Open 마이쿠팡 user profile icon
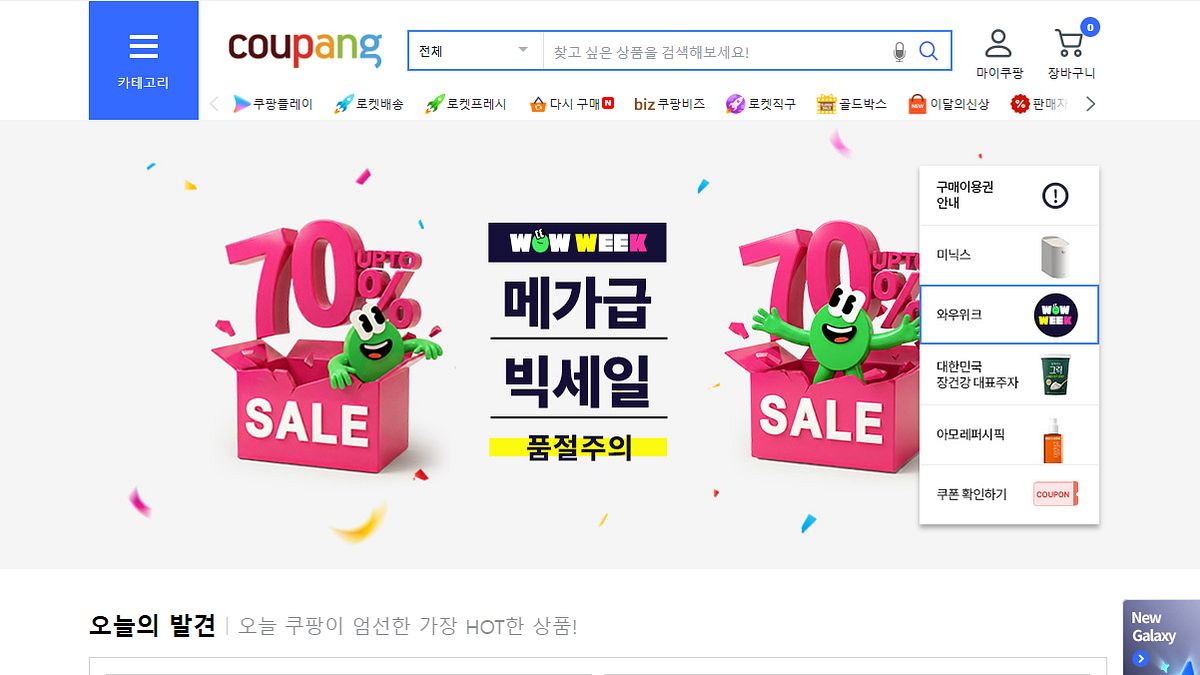Image resolution: width=1200 pixels, height=675 pixels. coord(999,55)
